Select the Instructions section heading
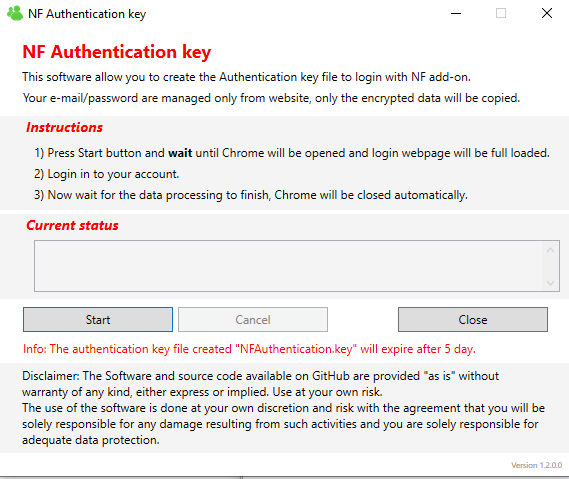The height and width of the screenshot is (479, 569). [x=65, y=127]
